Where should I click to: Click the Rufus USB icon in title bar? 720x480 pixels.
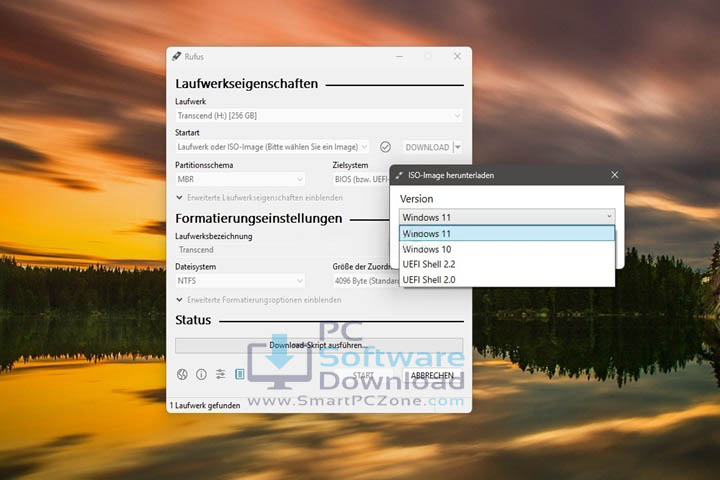176,56
